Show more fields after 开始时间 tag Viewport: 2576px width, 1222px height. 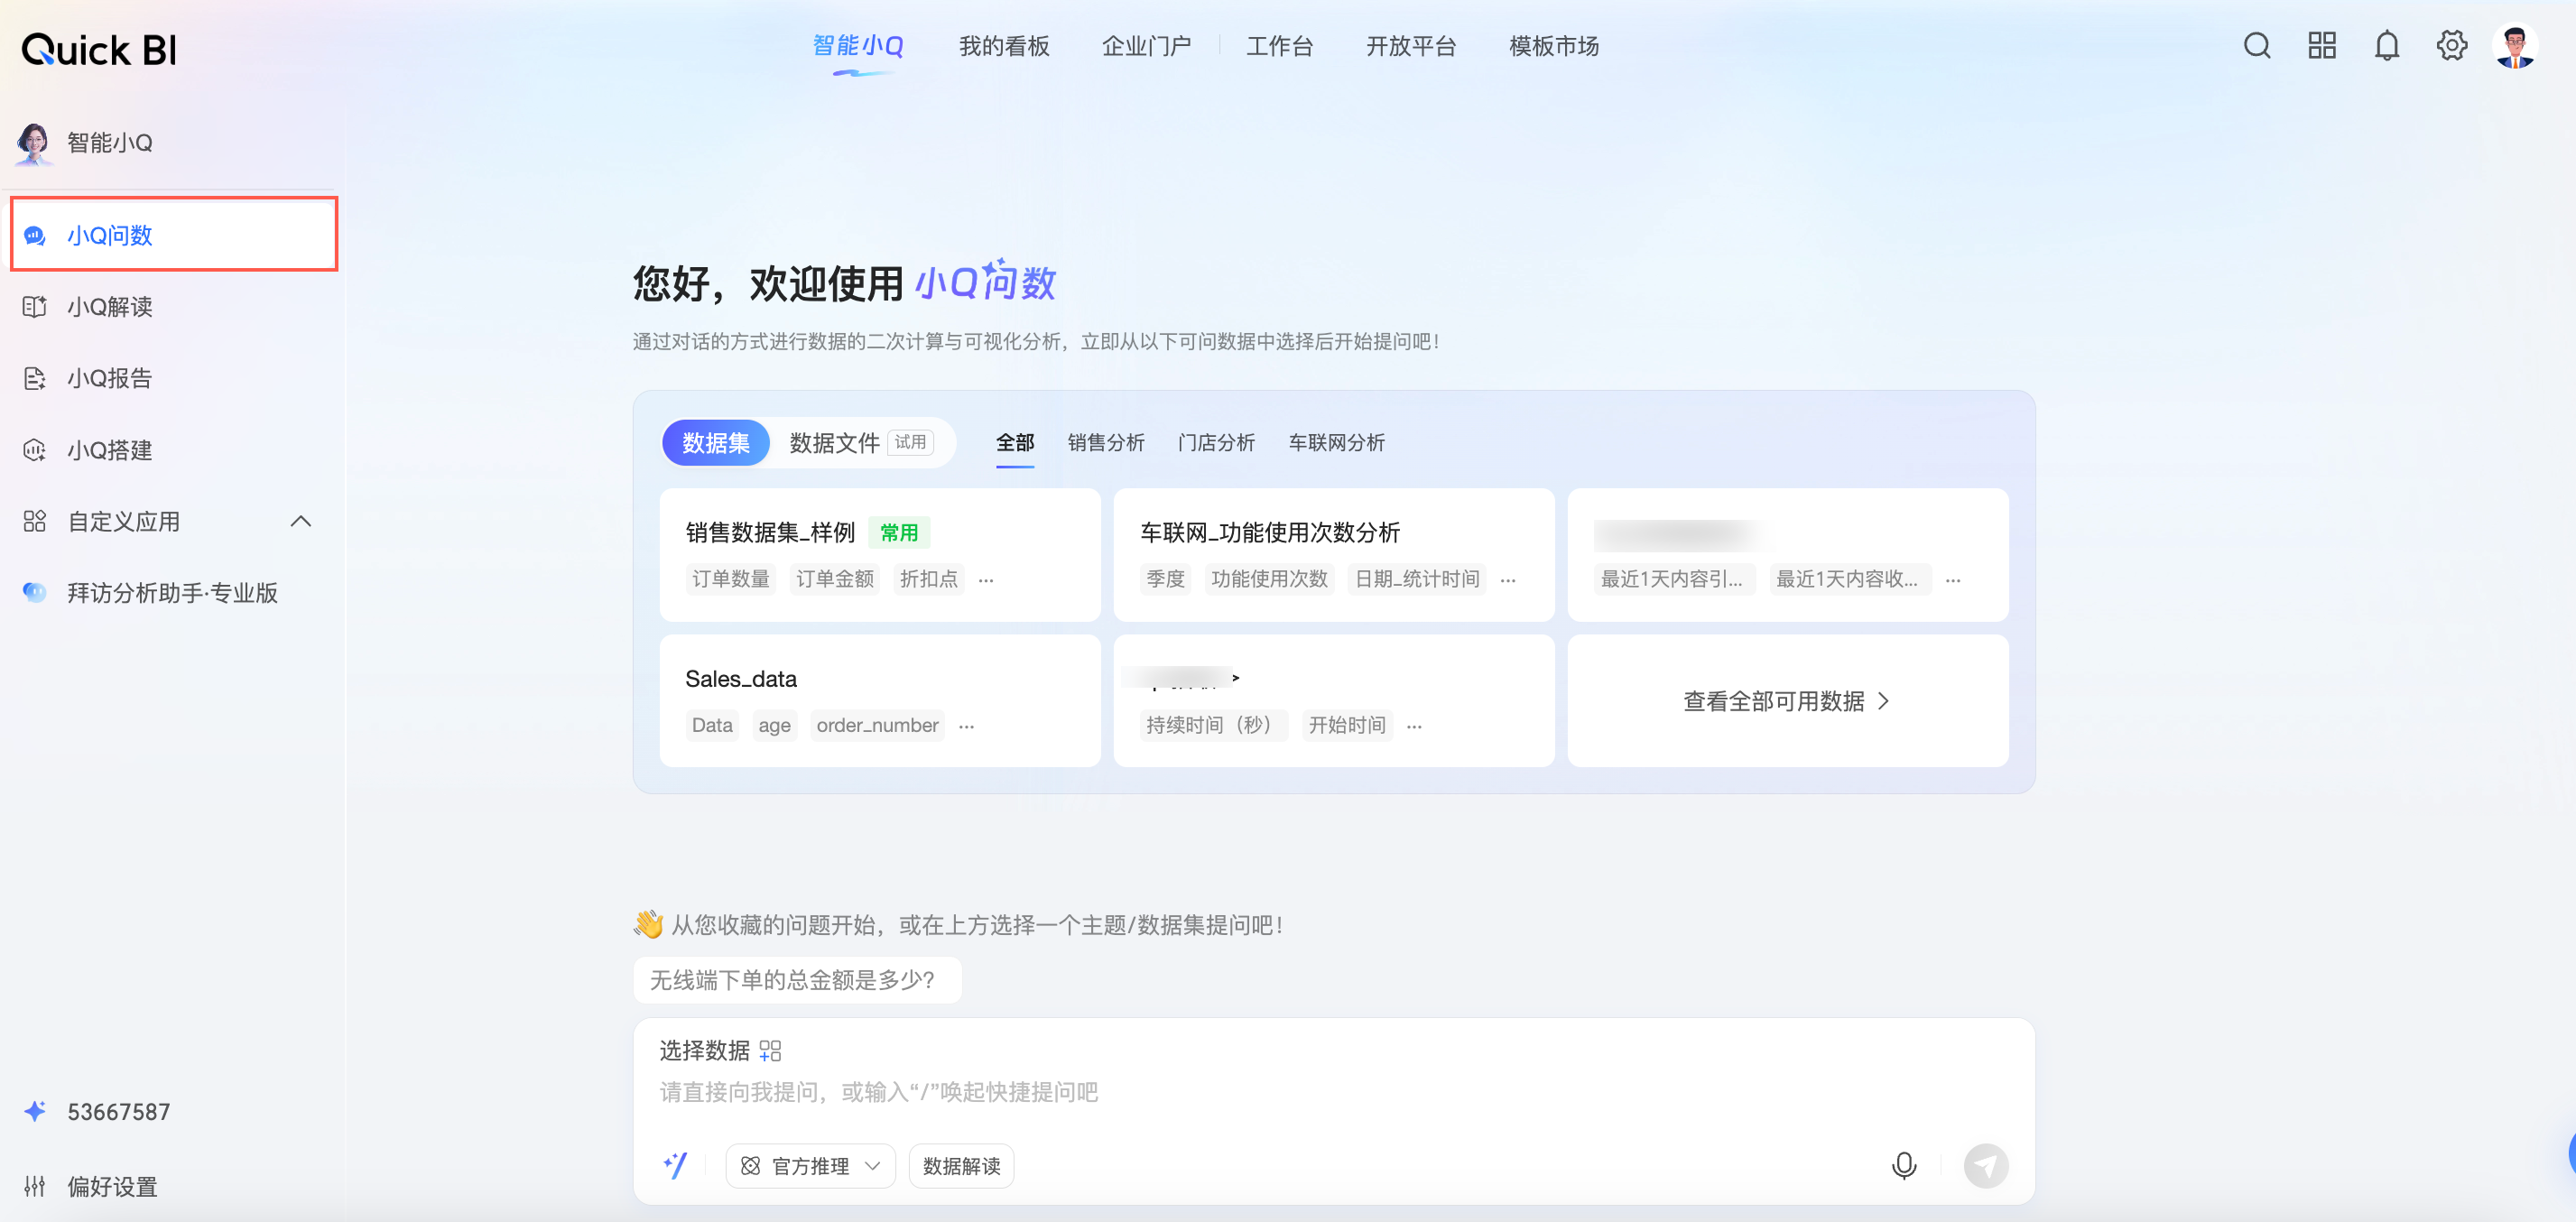click(1414, 726)
